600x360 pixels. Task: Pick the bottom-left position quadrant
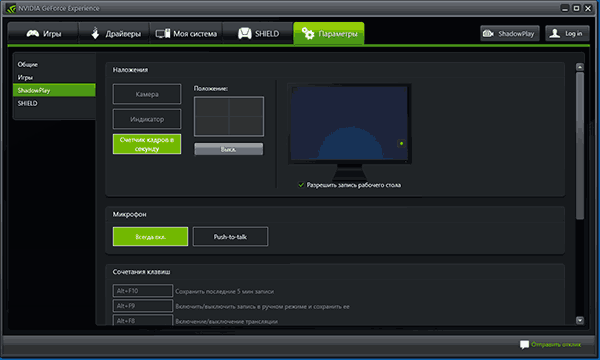(212, 125)
